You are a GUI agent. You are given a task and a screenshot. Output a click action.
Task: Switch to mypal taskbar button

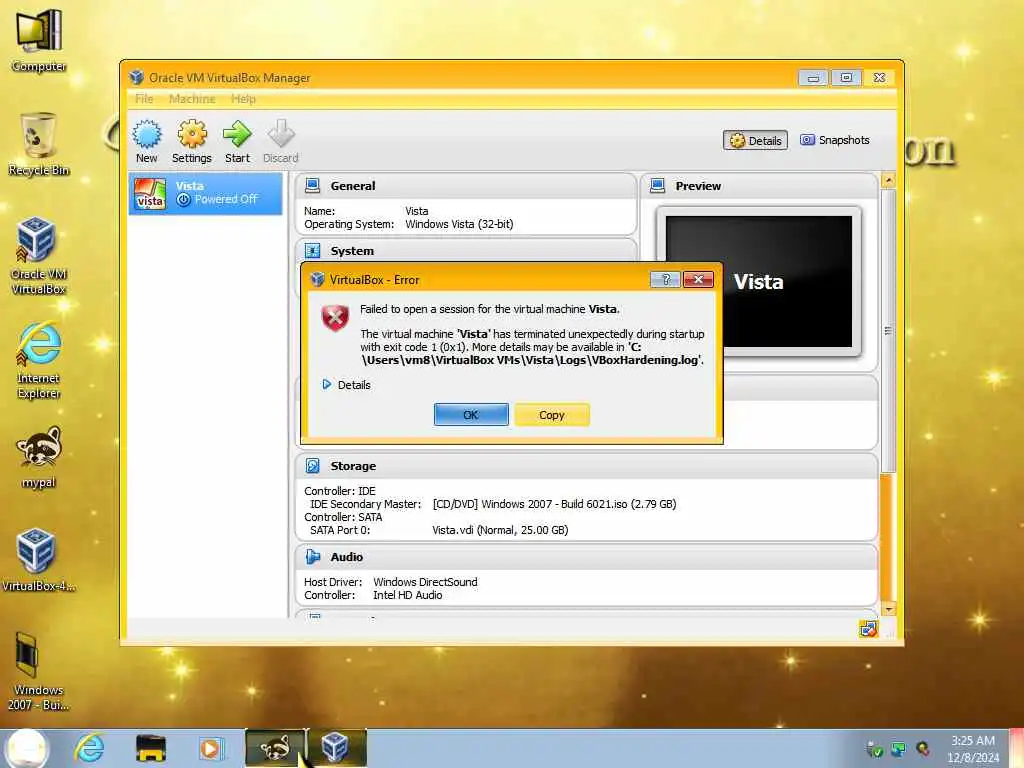[275, 748]
